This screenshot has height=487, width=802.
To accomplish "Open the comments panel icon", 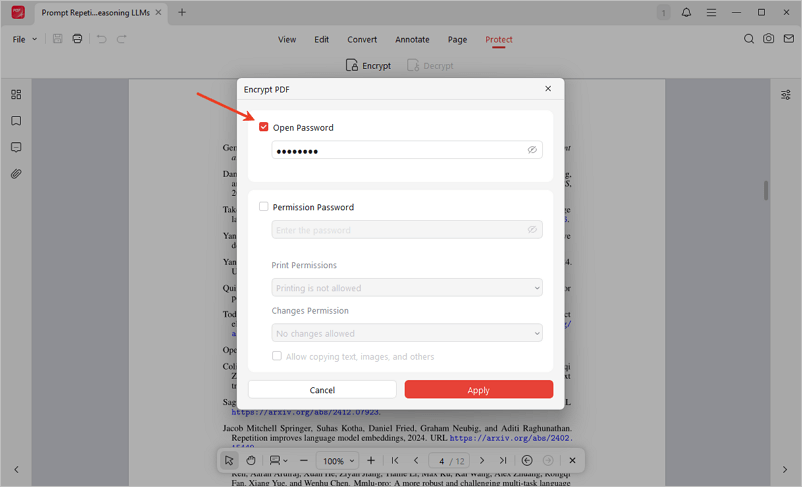I will pos(16,147).
